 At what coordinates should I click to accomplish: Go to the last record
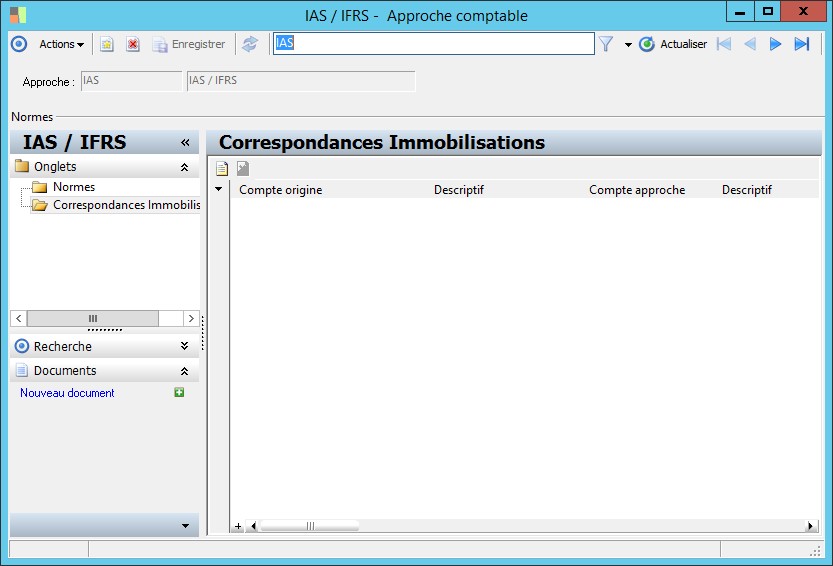(802, 44)
